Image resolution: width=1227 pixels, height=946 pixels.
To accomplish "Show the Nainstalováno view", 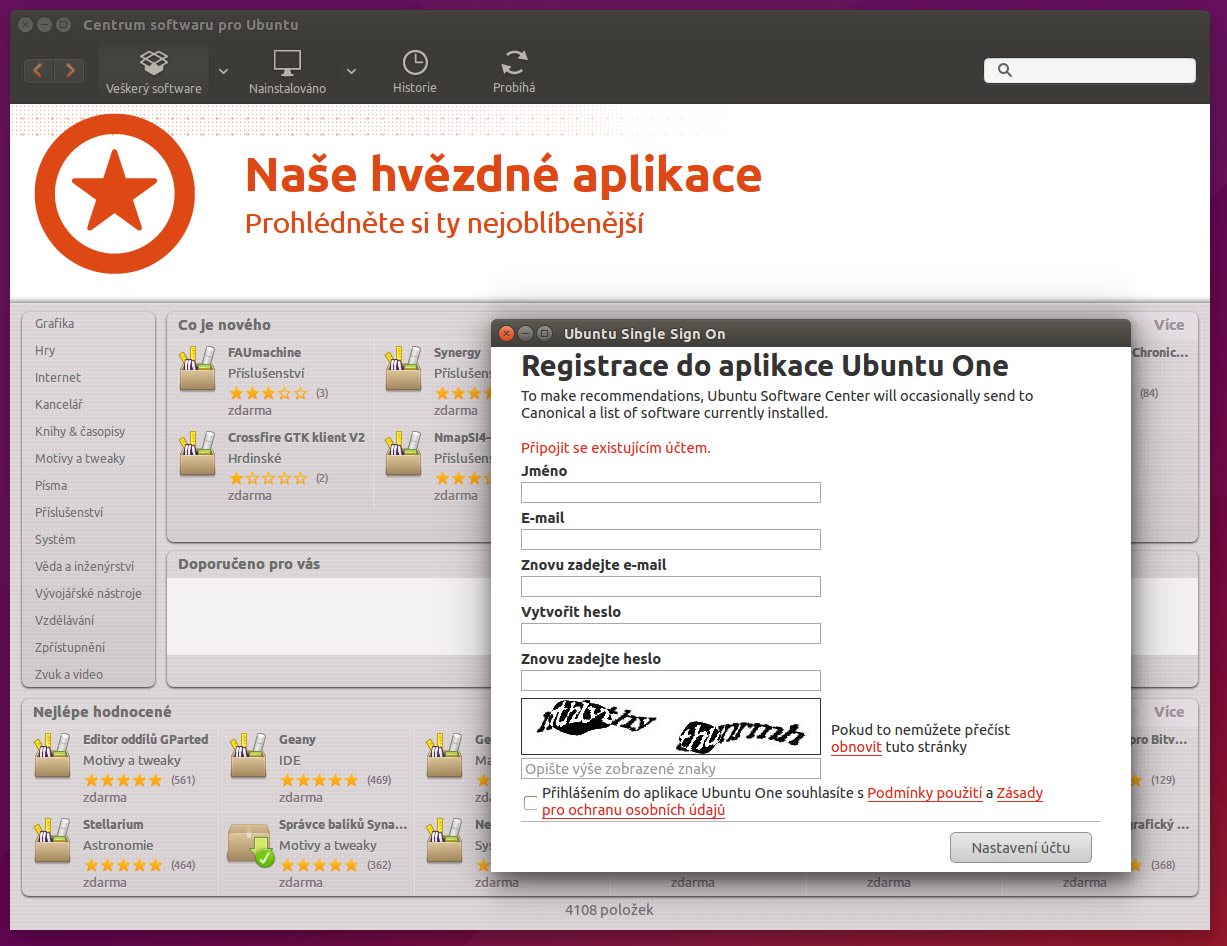I will pyautogui.click(x=288, y=71).
